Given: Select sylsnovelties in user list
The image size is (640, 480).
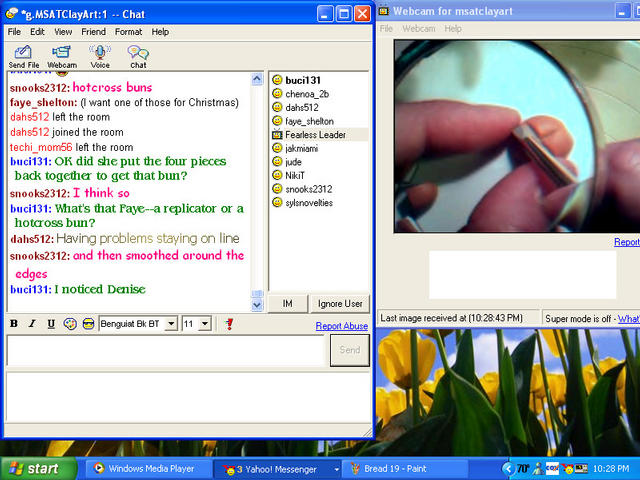Looking at the screenshot, I should (309, 202).
